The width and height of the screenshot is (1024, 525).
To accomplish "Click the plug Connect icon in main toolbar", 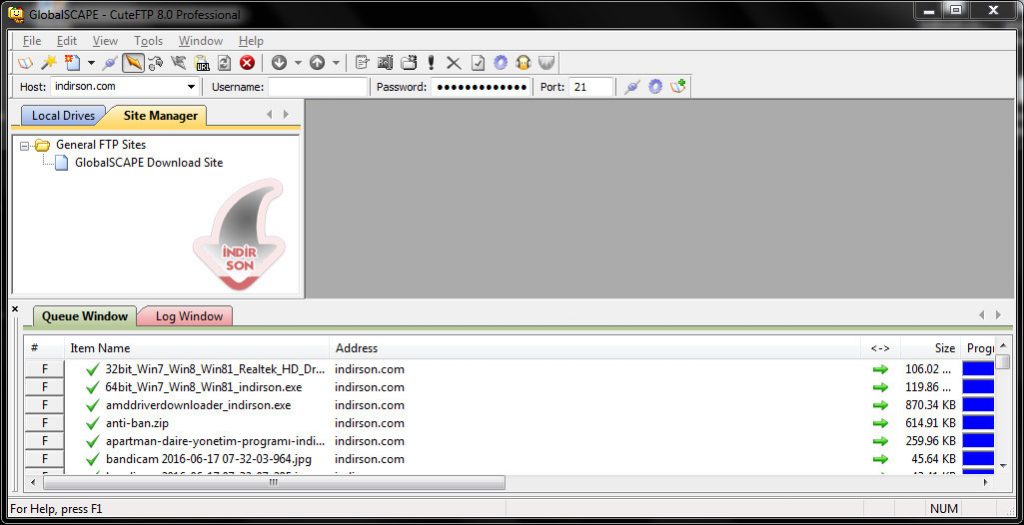I will pyautogui.click(x=110, y=63).
